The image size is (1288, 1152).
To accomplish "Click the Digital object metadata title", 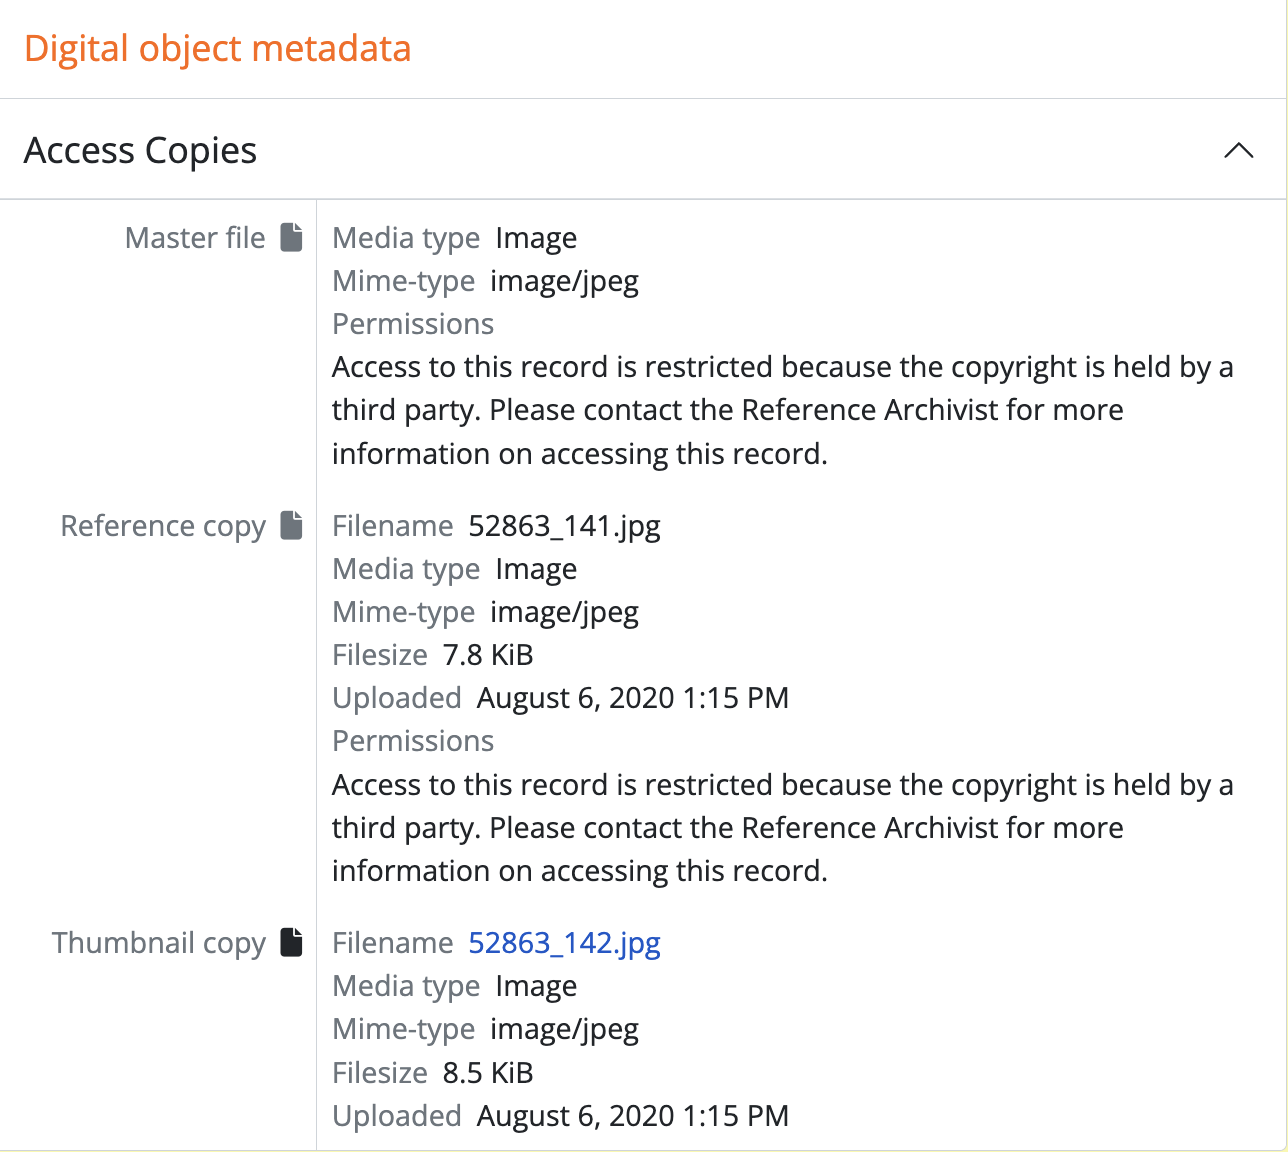I will point(217,48).
